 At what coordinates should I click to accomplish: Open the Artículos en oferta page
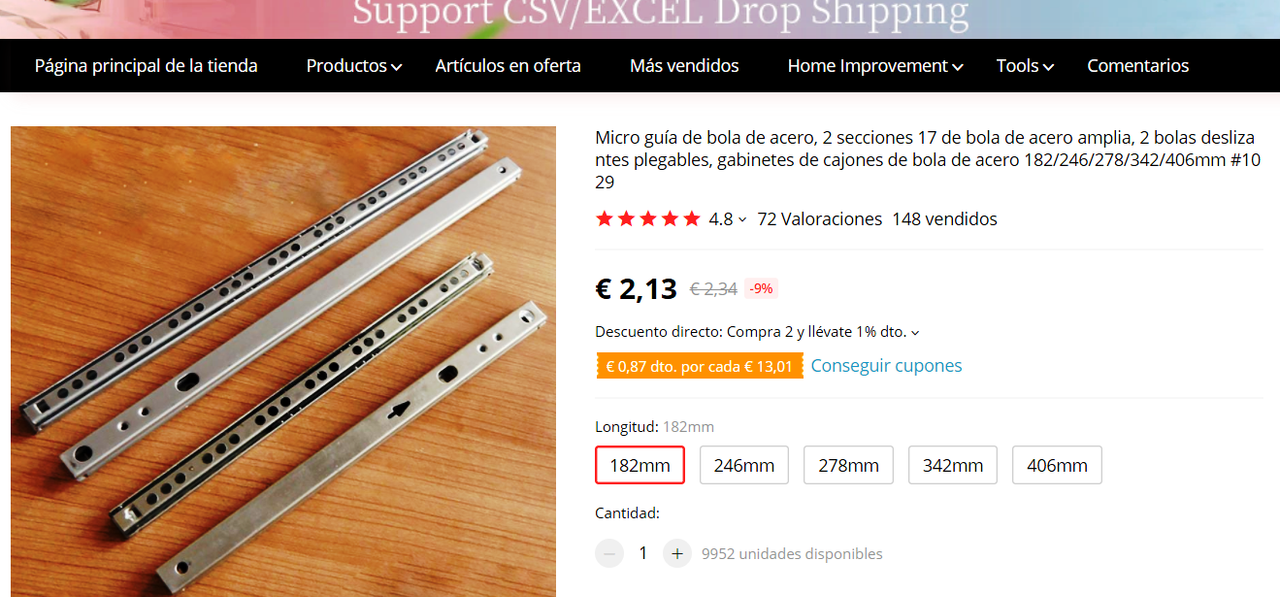pos(508,66)
